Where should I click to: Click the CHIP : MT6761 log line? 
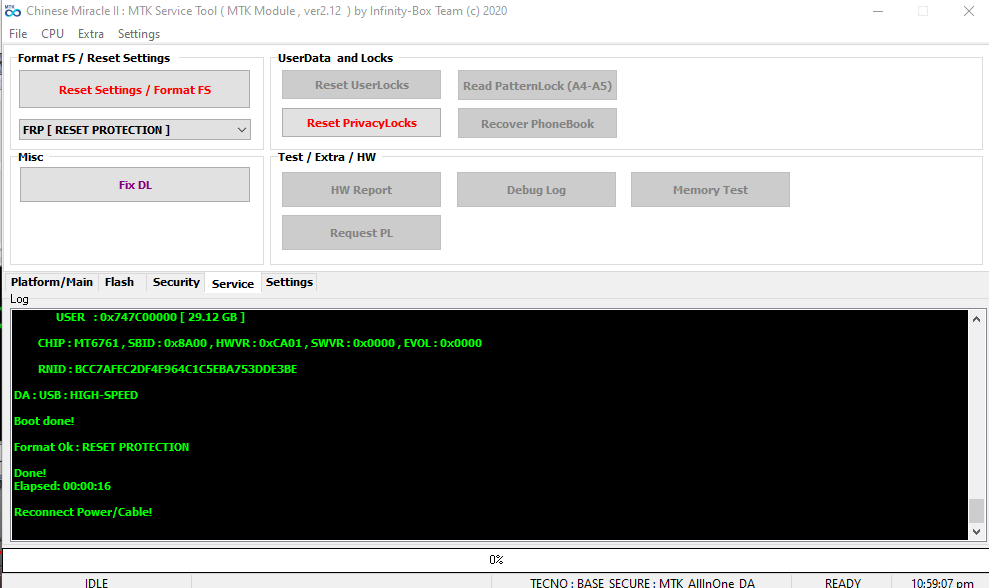coord(260,343)
